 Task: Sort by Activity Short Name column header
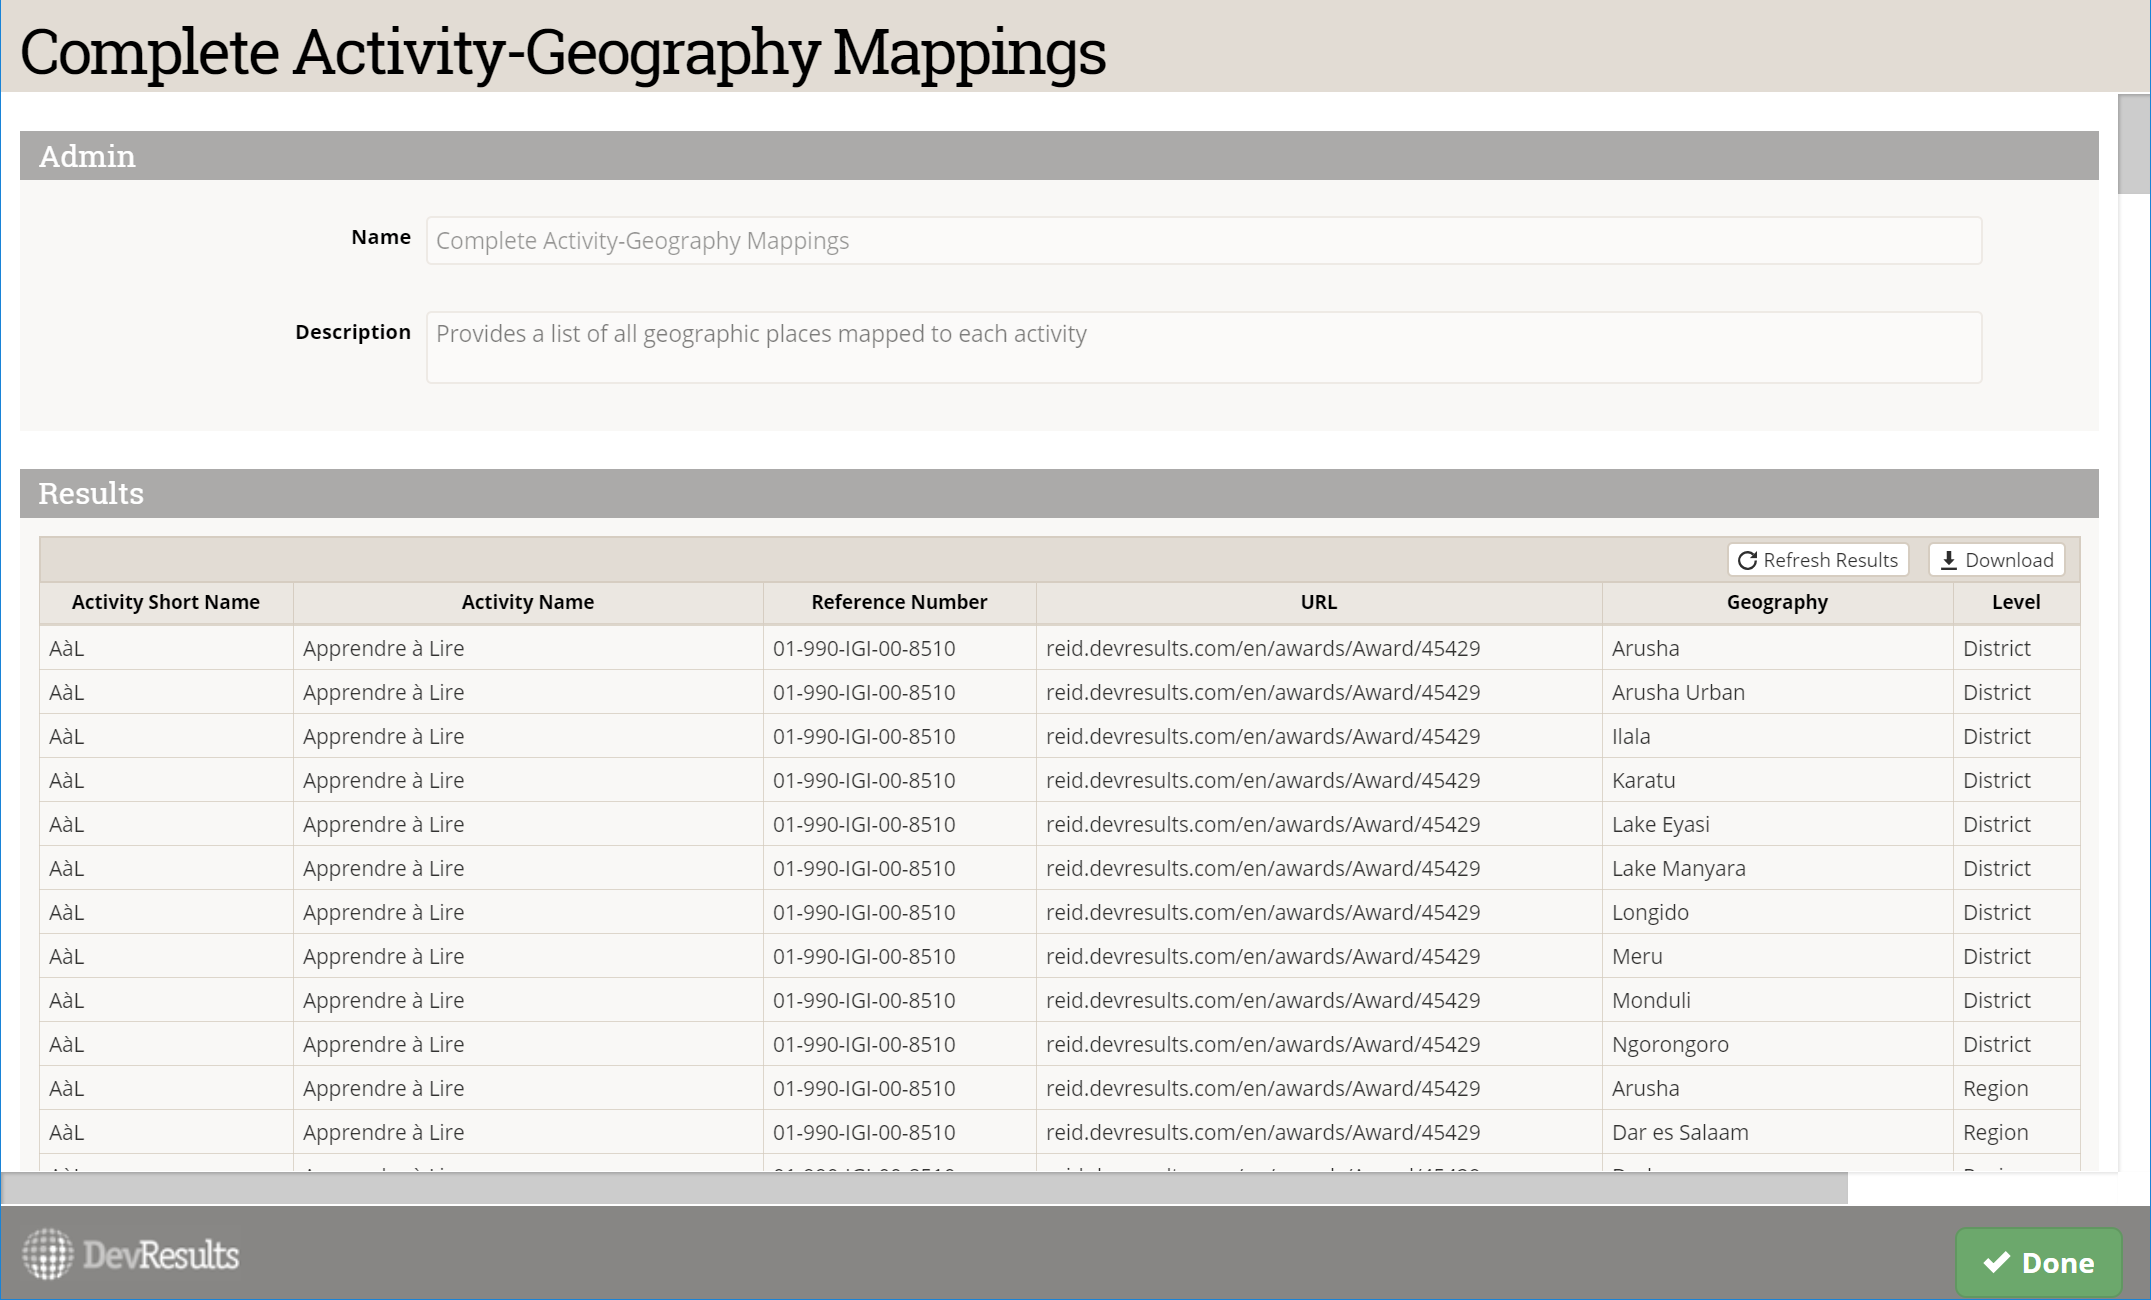tap(166, 602)
